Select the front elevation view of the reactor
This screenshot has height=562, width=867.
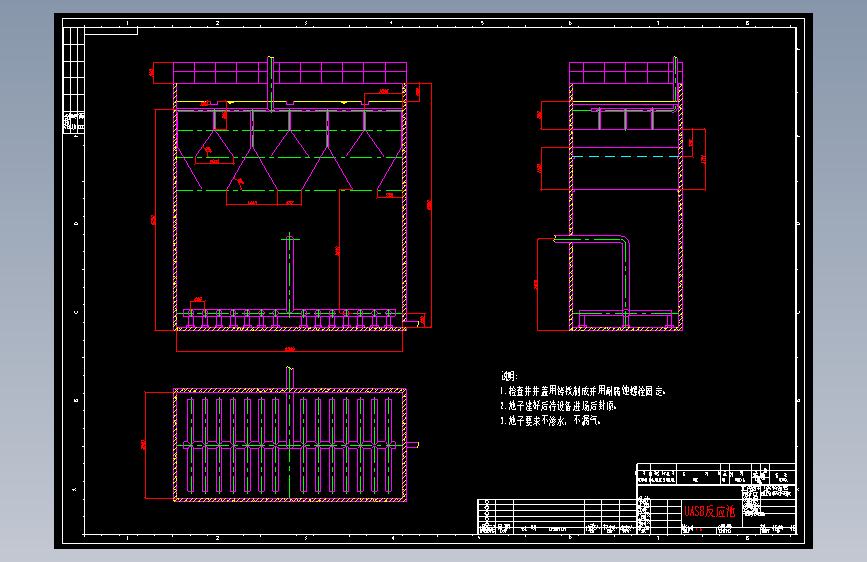click(290, 204)
